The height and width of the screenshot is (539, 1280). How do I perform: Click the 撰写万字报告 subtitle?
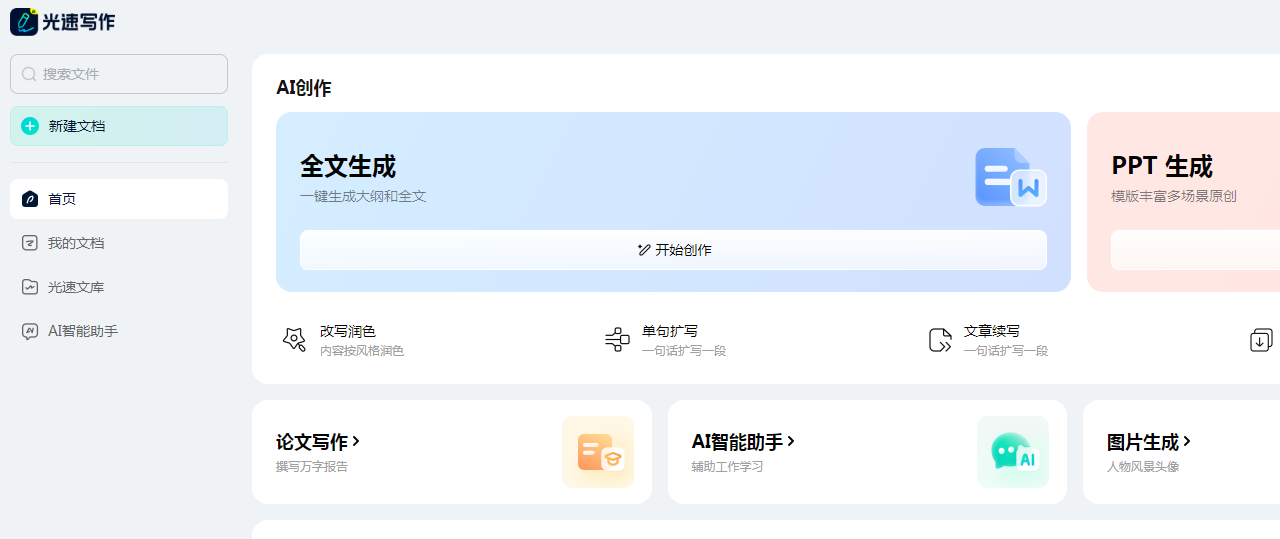312,467
